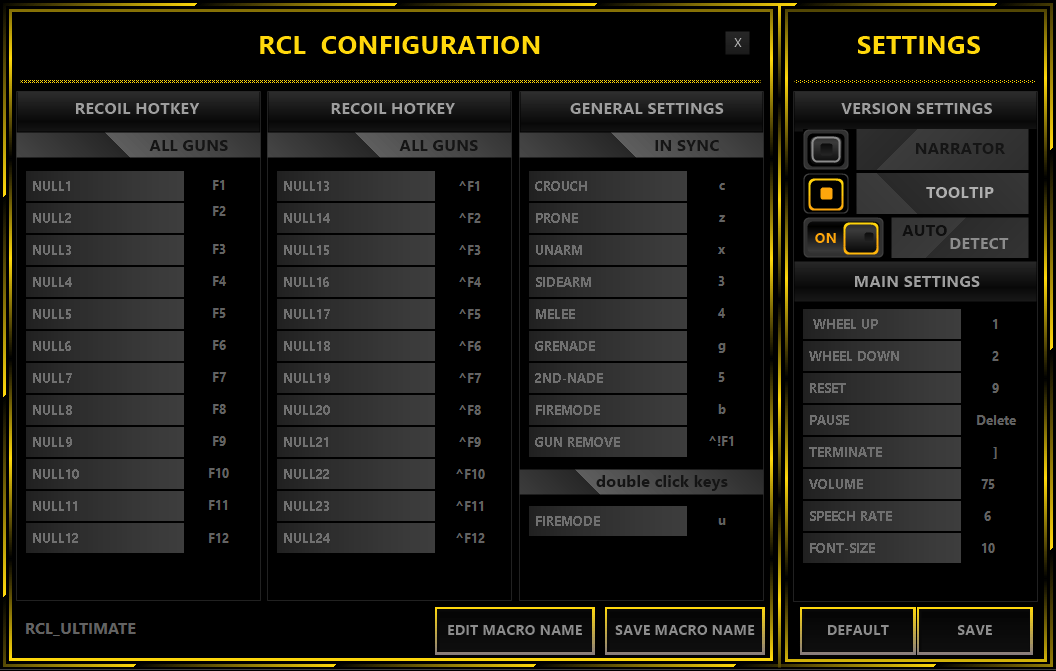The image size is (1056, 671).
Task: Switch off the Auto Detect toggle
Action: 843,238
